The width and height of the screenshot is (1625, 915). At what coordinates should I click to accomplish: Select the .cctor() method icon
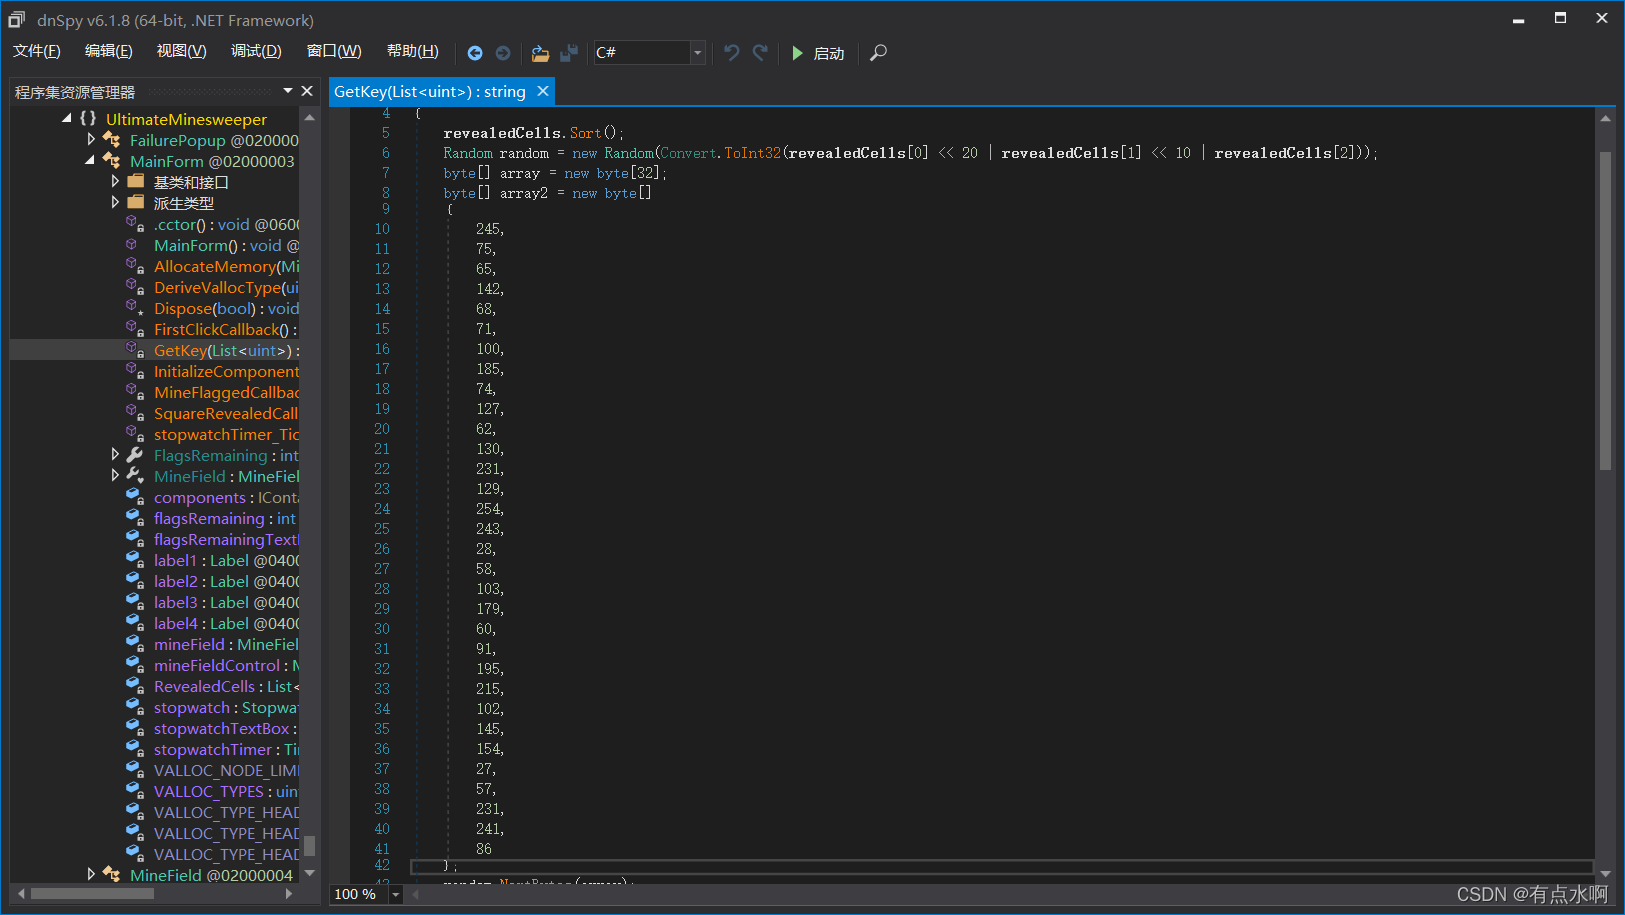(x=134, y=224)
